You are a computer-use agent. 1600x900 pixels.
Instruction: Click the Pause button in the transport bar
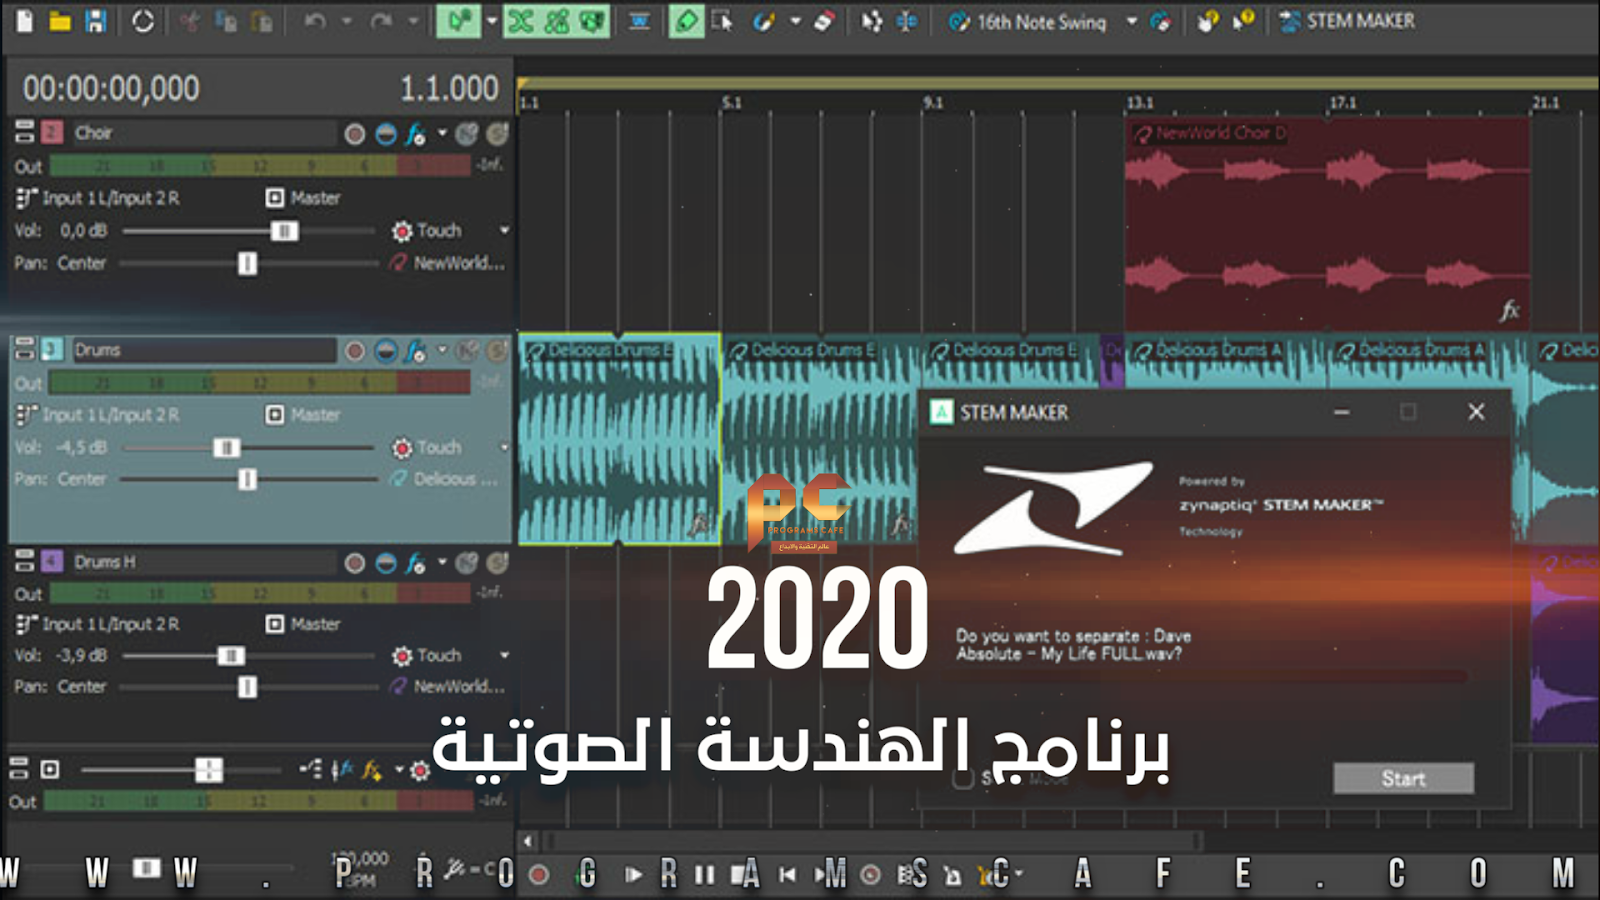[x=704, y=875]
